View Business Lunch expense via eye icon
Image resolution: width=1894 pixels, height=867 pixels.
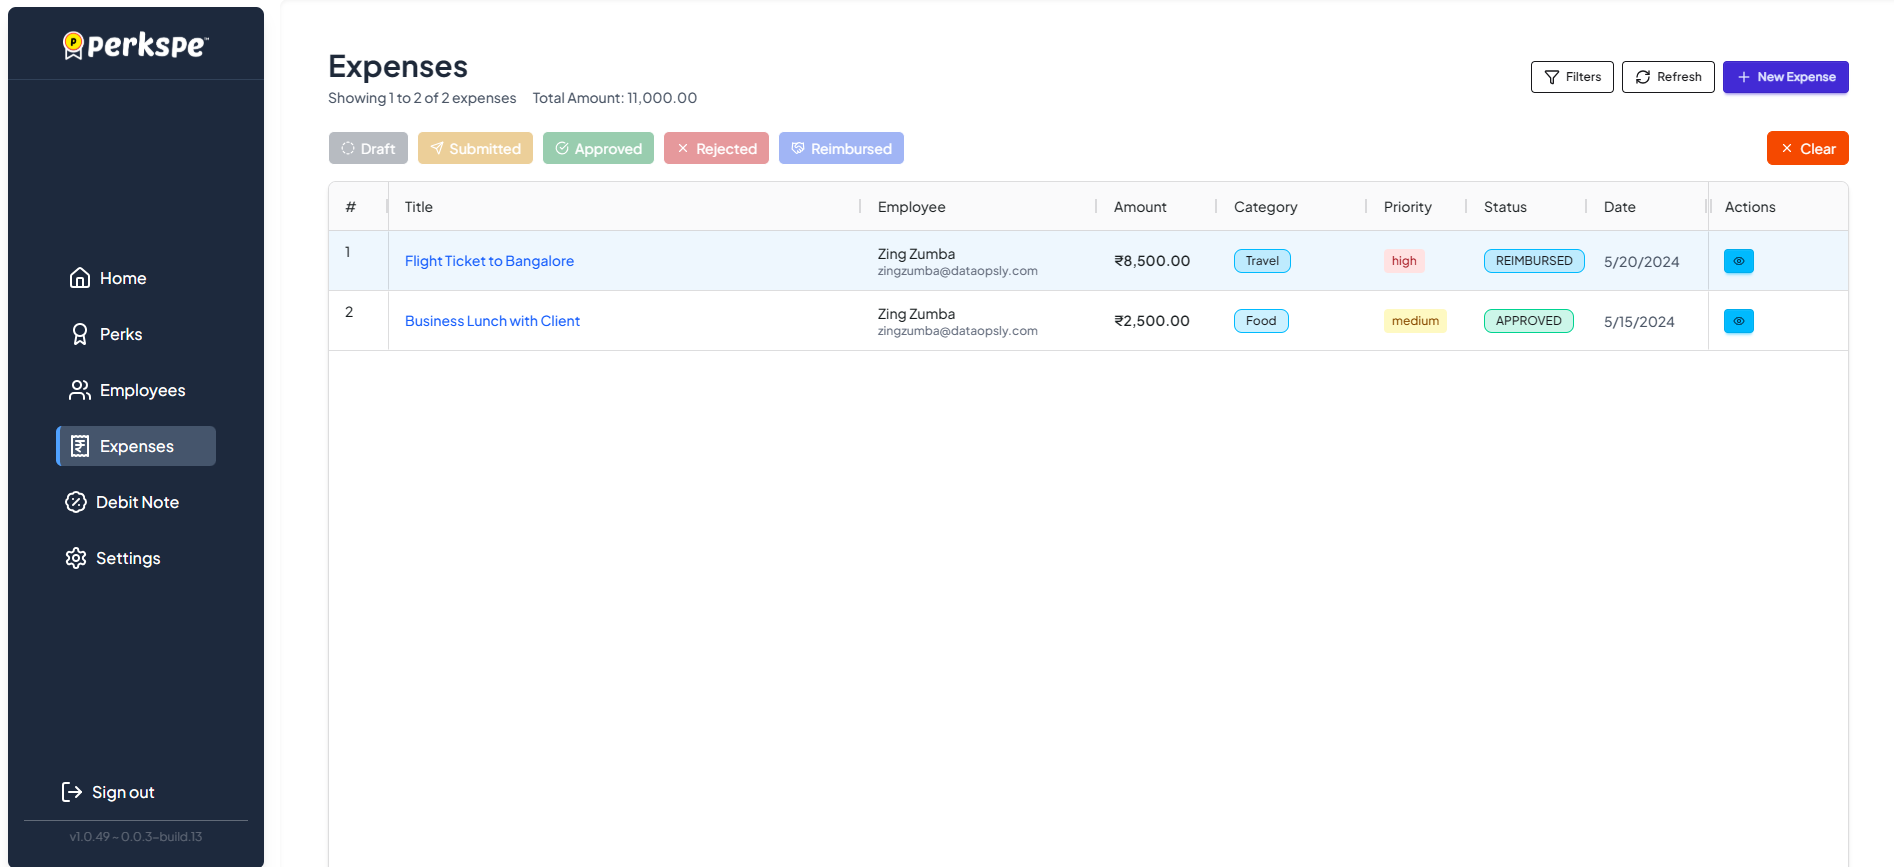1738,321
